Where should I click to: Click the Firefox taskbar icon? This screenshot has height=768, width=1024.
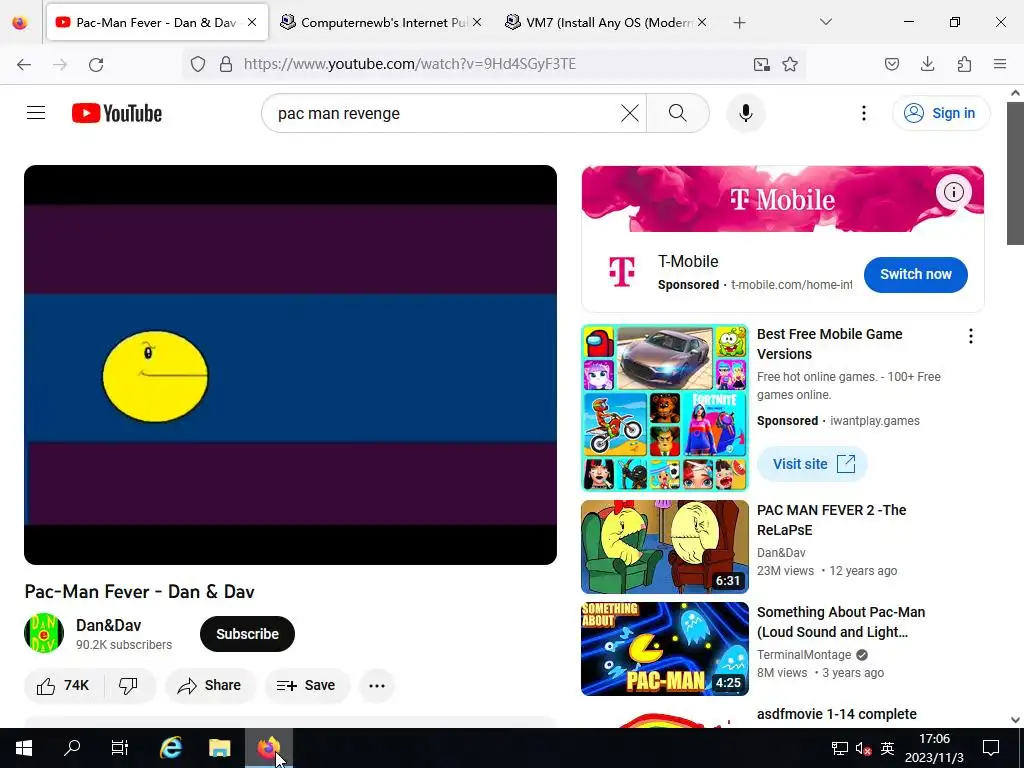(x=268, y=748)
